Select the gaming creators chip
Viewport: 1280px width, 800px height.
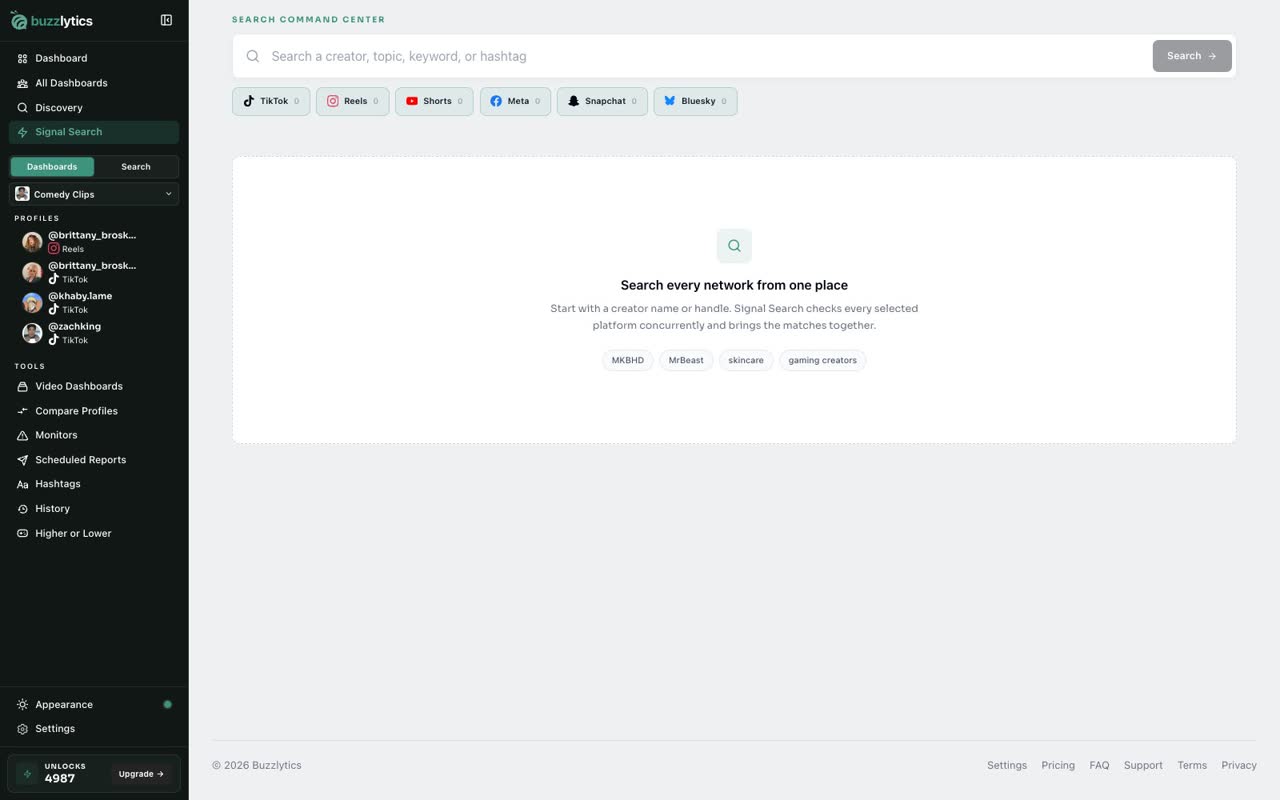(822, 360)
